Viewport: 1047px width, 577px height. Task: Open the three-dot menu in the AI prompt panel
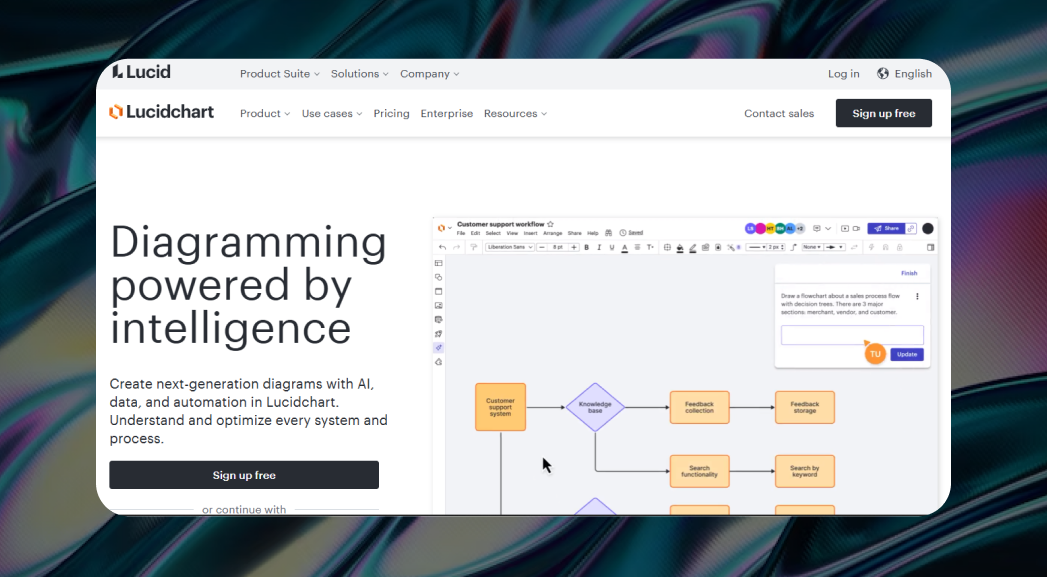coord(917,297)
